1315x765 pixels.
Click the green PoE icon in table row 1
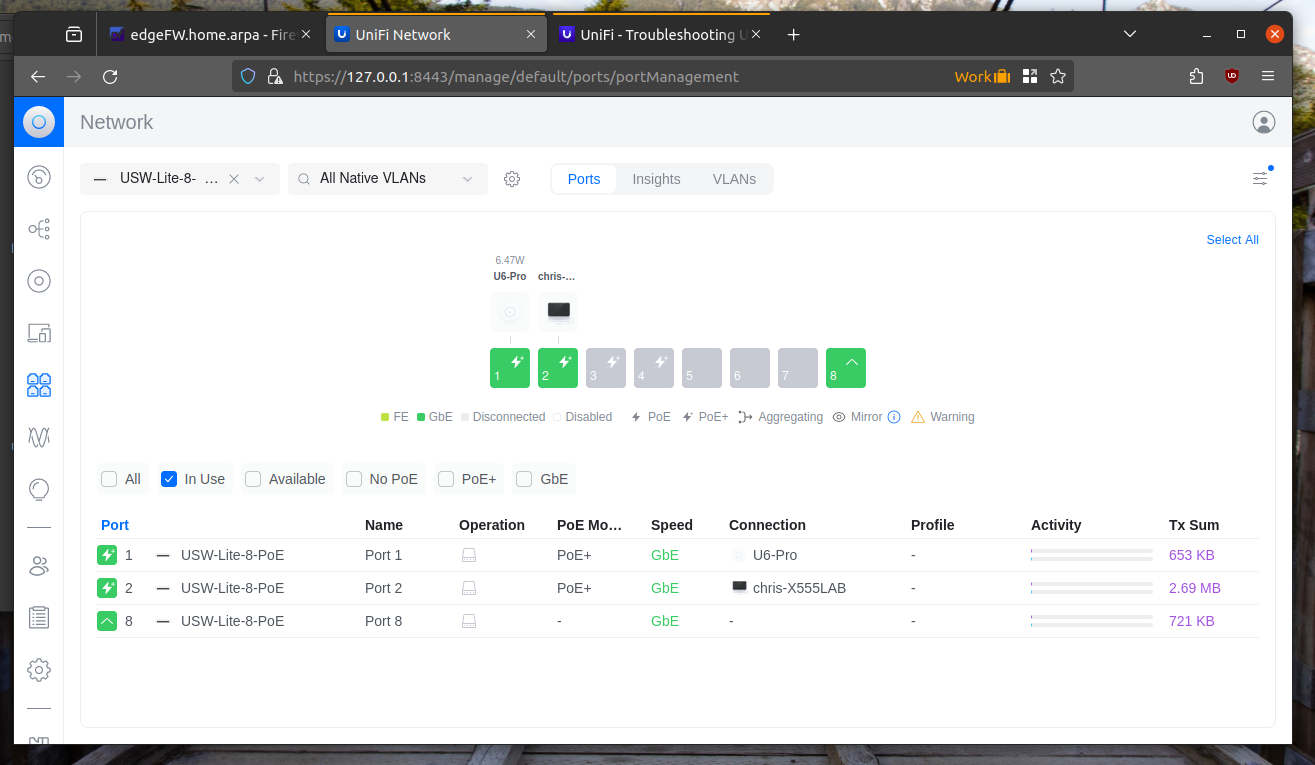point(107,555)
